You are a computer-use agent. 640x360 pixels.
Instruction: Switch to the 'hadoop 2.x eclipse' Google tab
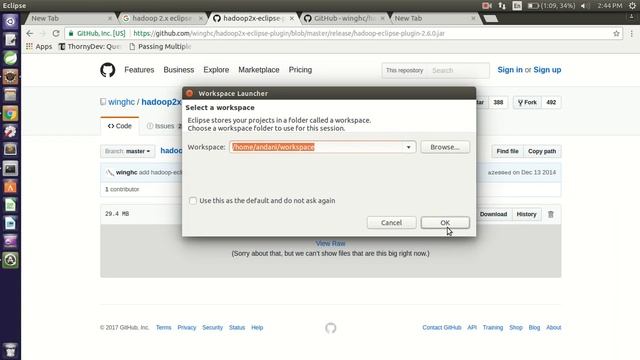click(163, 18)
